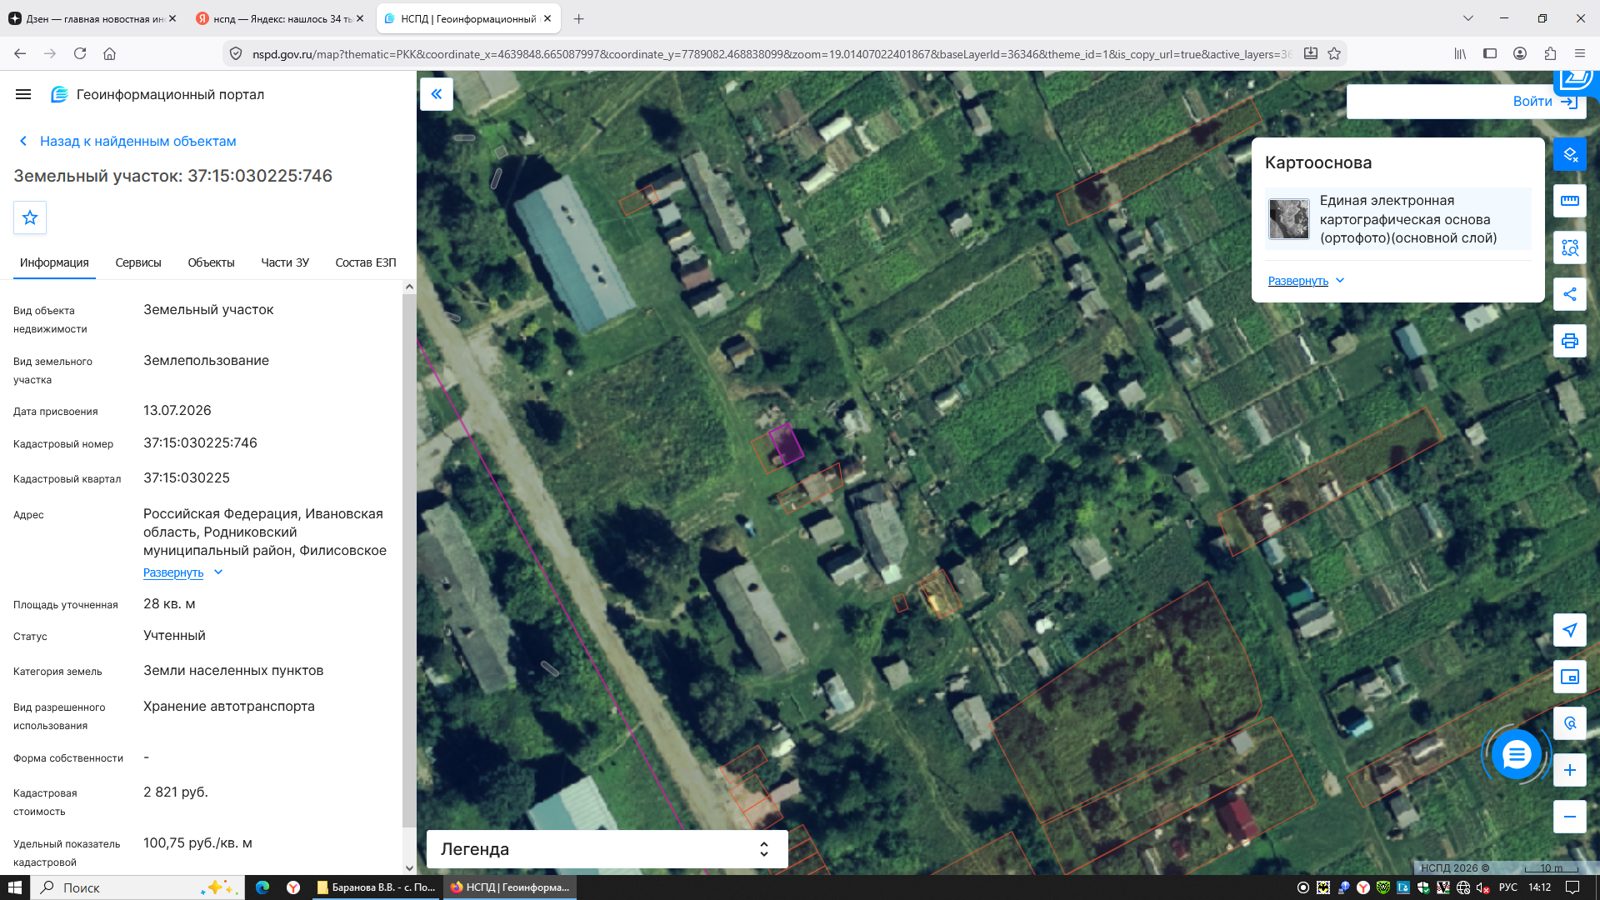Screen dimensions: 1600x900
Task: Add land plot to favorites star
Action: (x=30, y=217)
